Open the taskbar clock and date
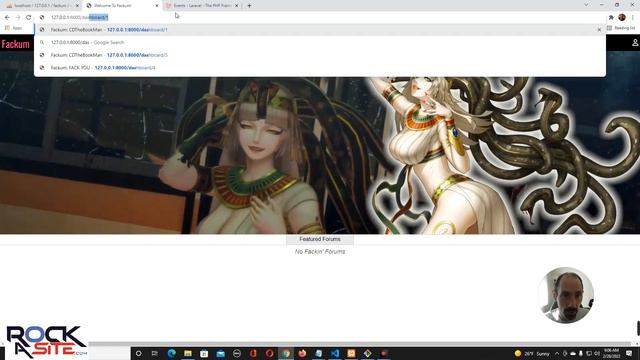This screenshot has width=640, height=360. point(611,353)
